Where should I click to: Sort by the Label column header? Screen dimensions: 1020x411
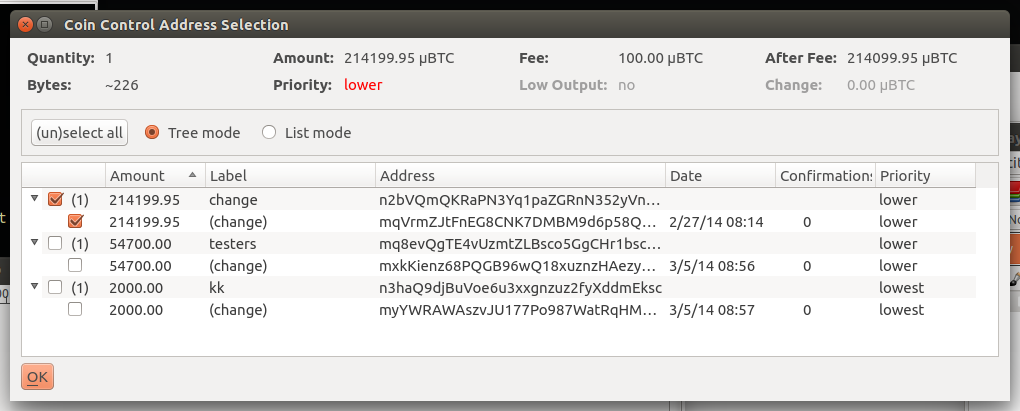tap(290, 176)
